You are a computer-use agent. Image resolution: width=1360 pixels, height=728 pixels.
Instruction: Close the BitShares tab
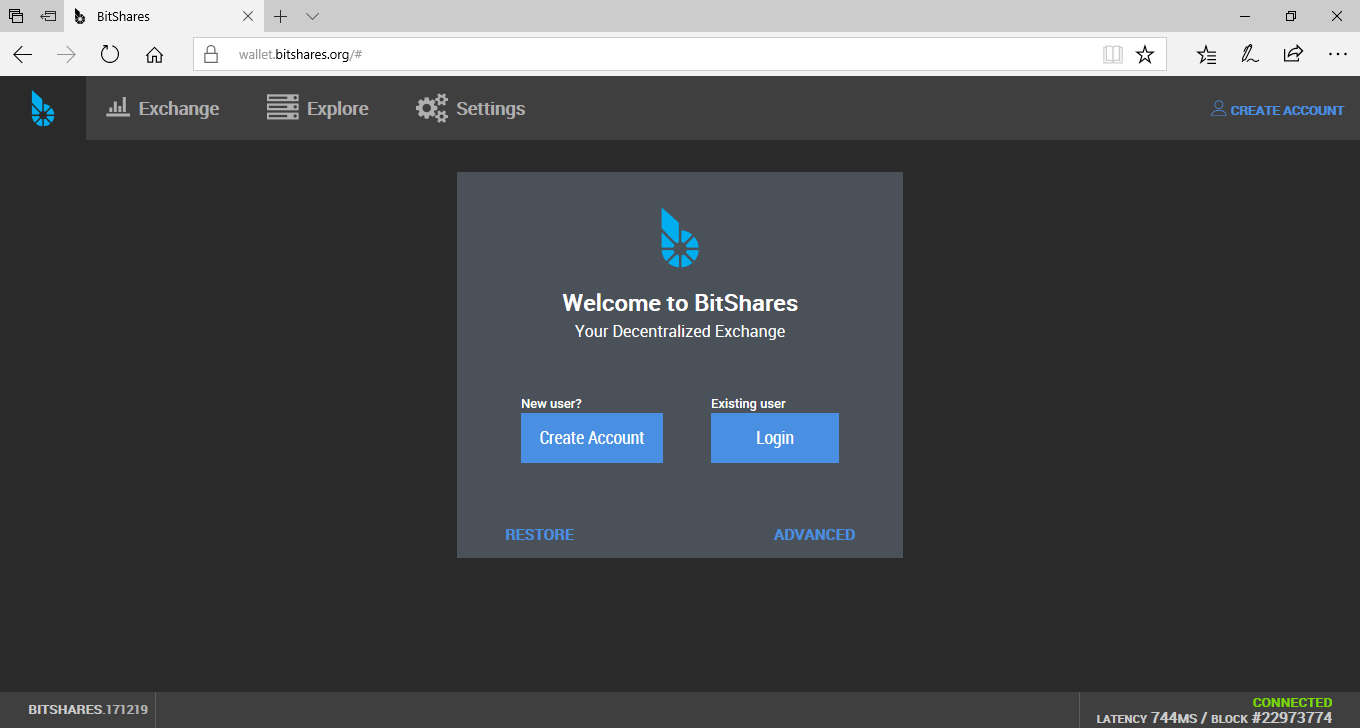click(248, 16)
